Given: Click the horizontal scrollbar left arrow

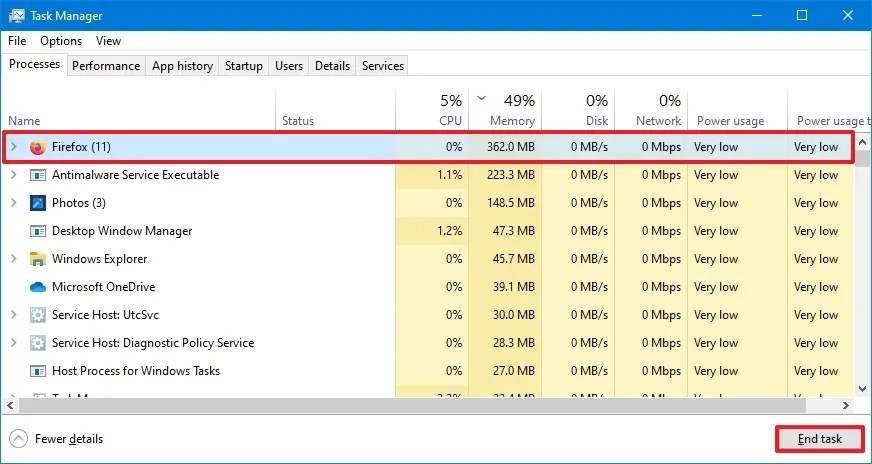Looking at the screenshot, I should 9,406.
